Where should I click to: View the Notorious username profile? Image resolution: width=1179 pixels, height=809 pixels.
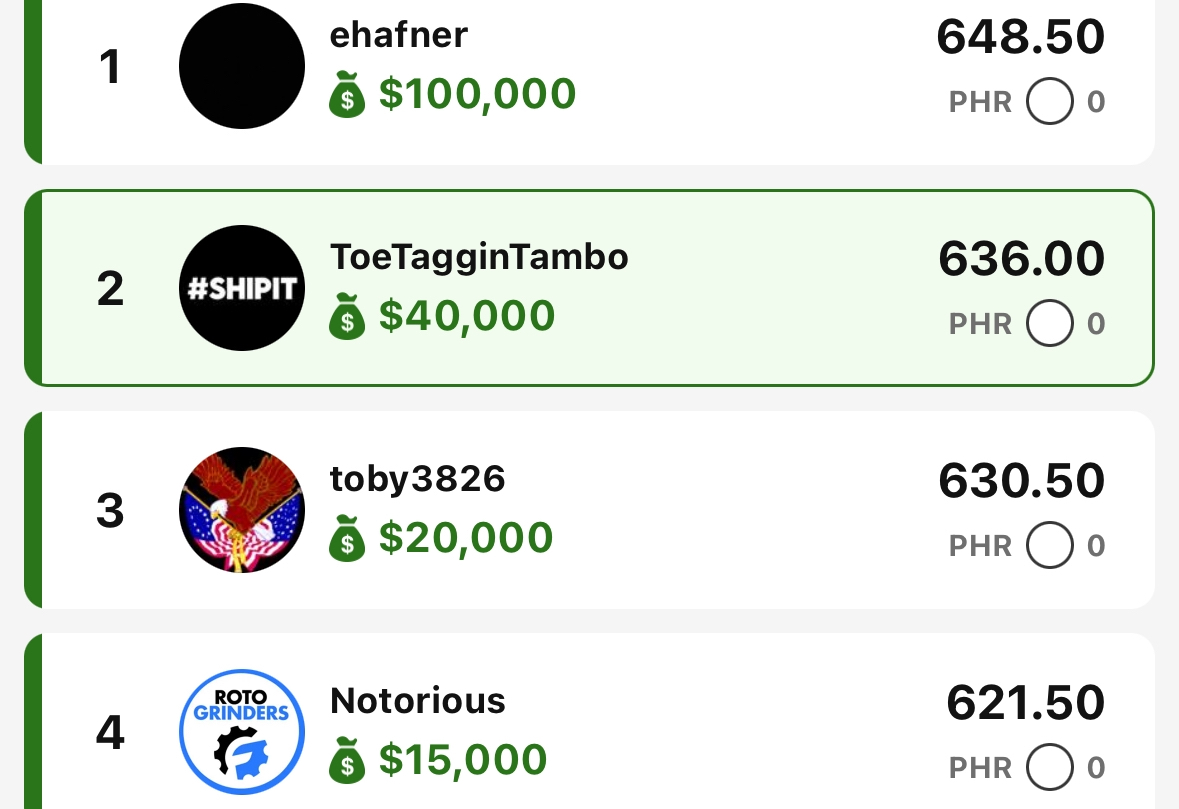click(x=417, y=701)
